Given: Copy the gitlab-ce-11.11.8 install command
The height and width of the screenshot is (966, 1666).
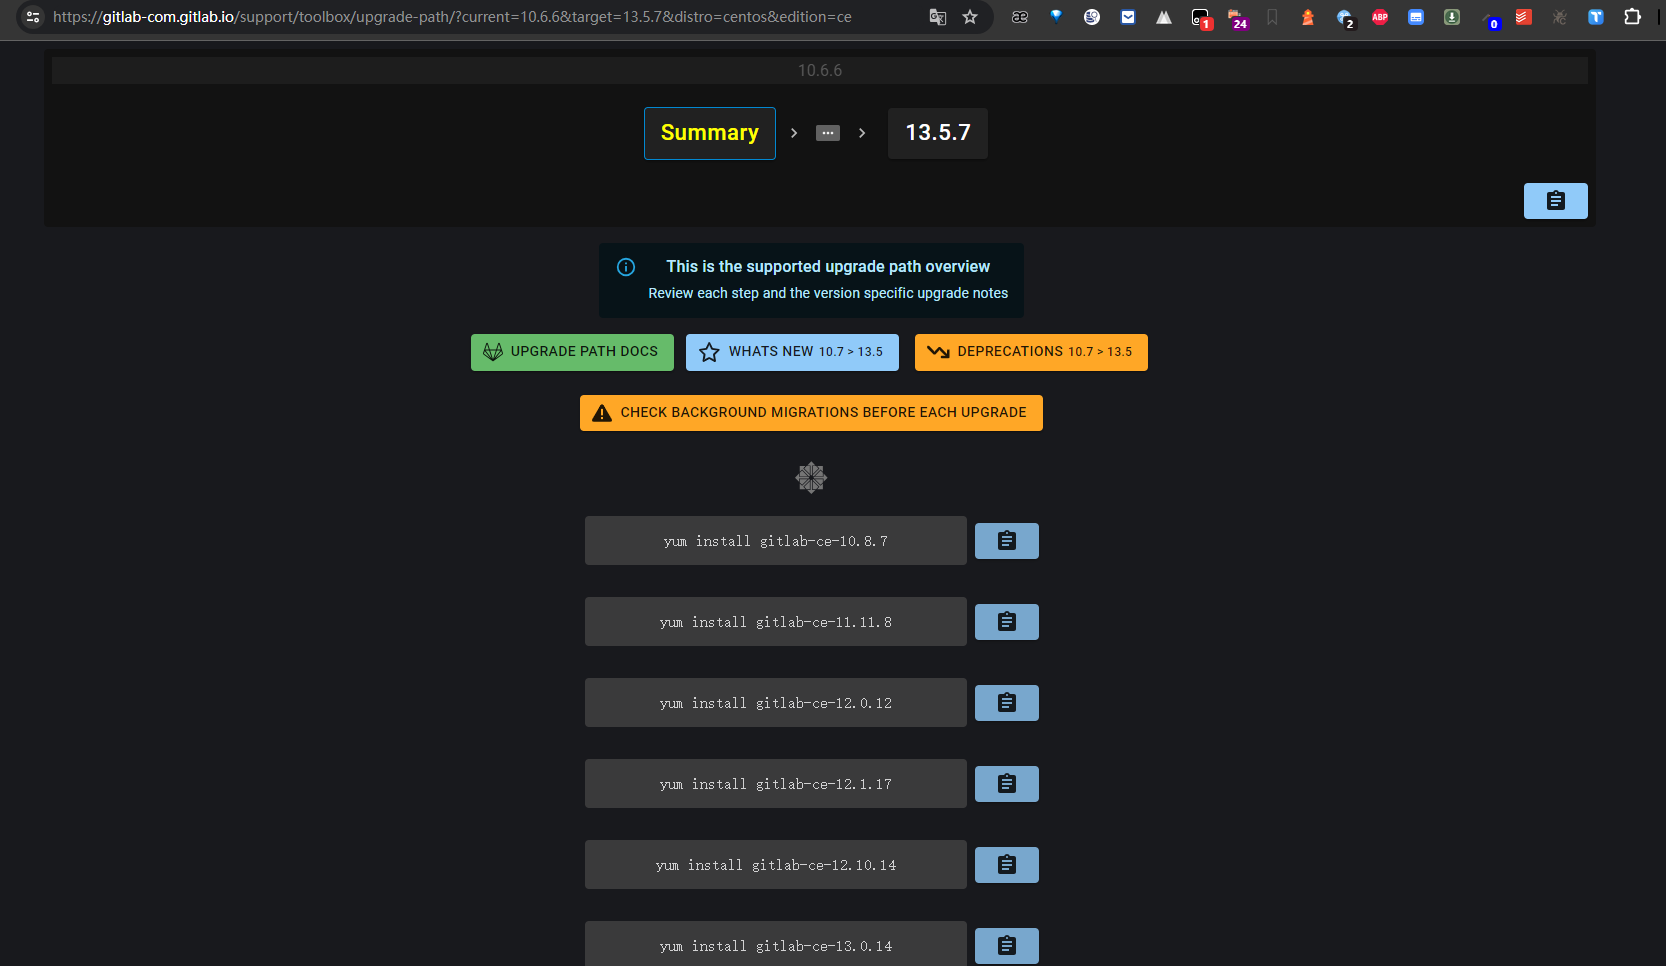Looking at the screenshot, I should coord(1007,622).
